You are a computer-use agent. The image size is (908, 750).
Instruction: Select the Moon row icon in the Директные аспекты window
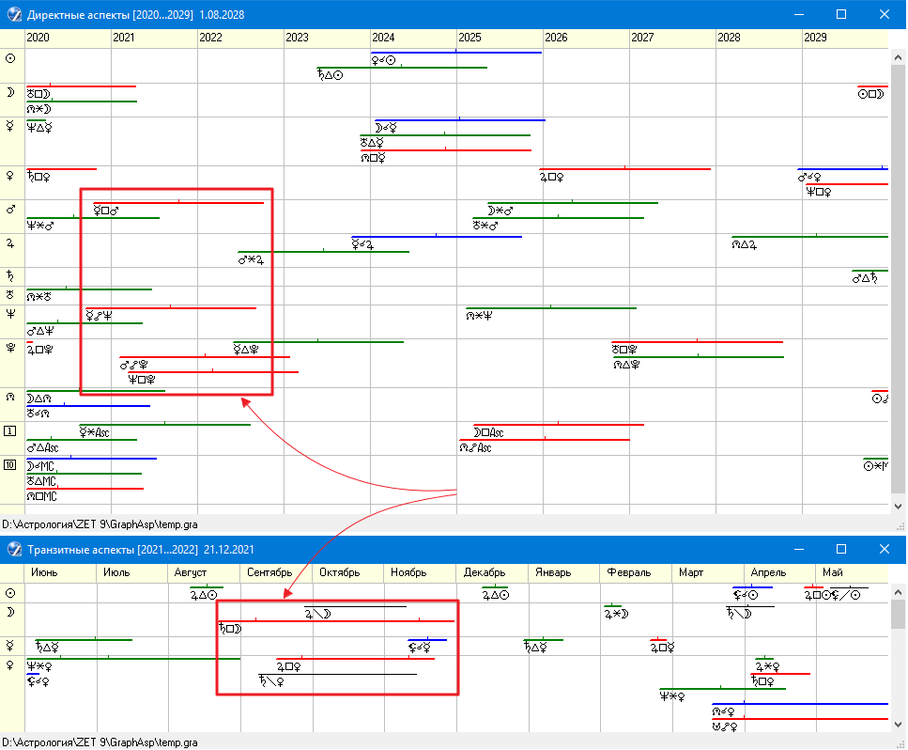10,92
